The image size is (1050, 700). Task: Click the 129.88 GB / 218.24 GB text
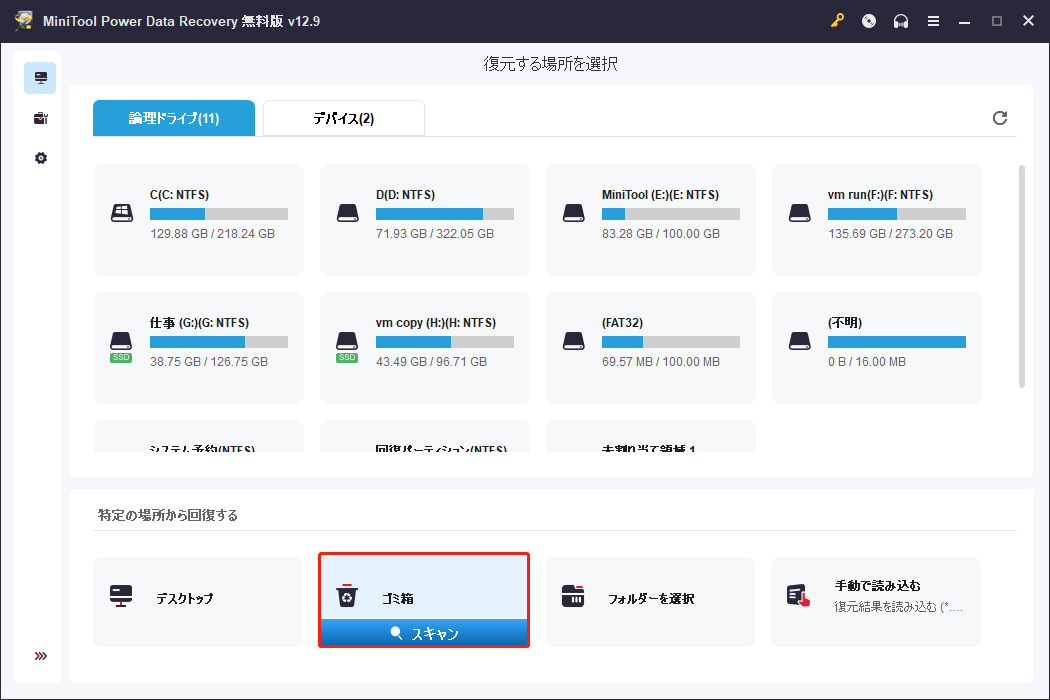212,233
